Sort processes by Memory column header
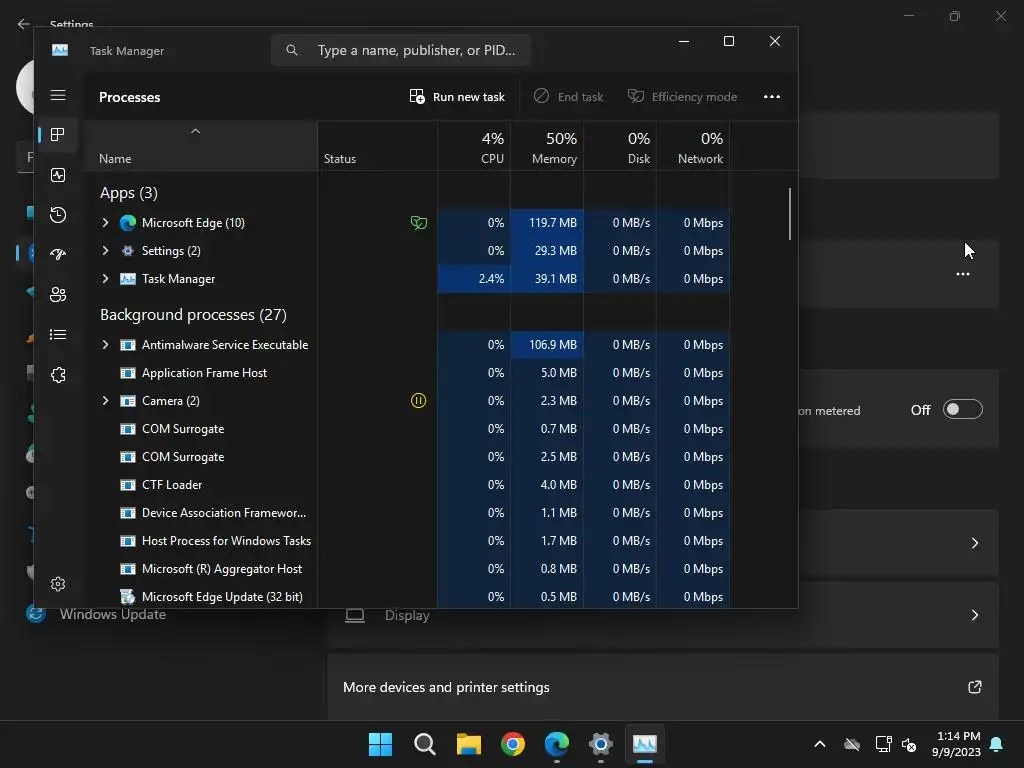1024x768 pixels. (x=547, y=146)
